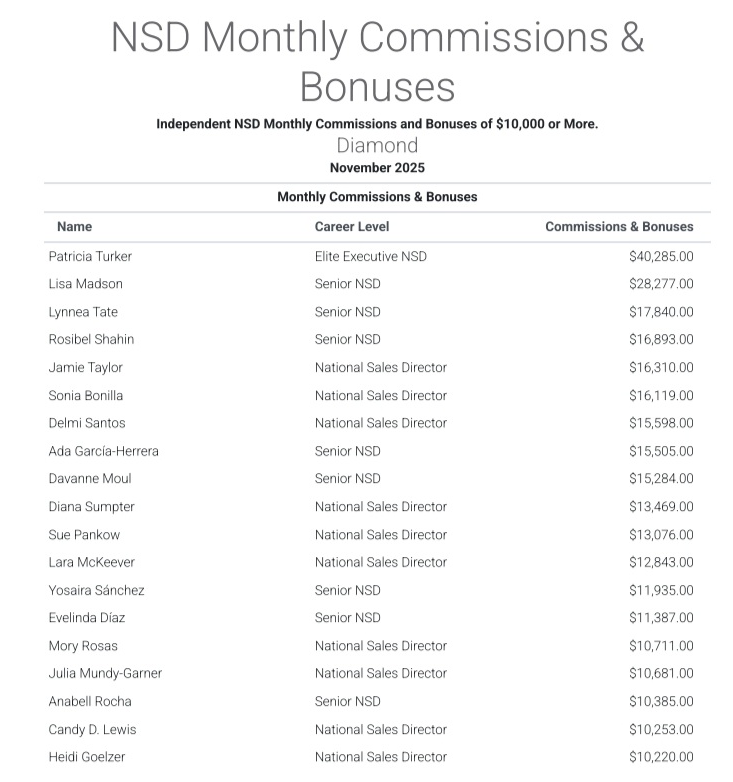Select the Ada García-Herrera name

tap(103, 451)
